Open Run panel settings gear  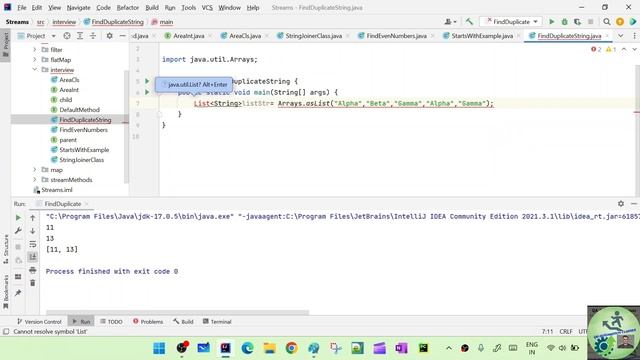(621, 203)
